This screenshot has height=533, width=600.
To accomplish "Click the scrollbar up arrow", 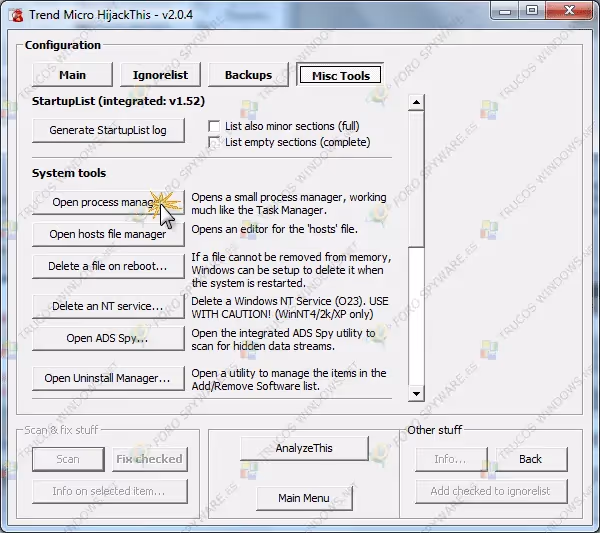I will click(416, 103).
